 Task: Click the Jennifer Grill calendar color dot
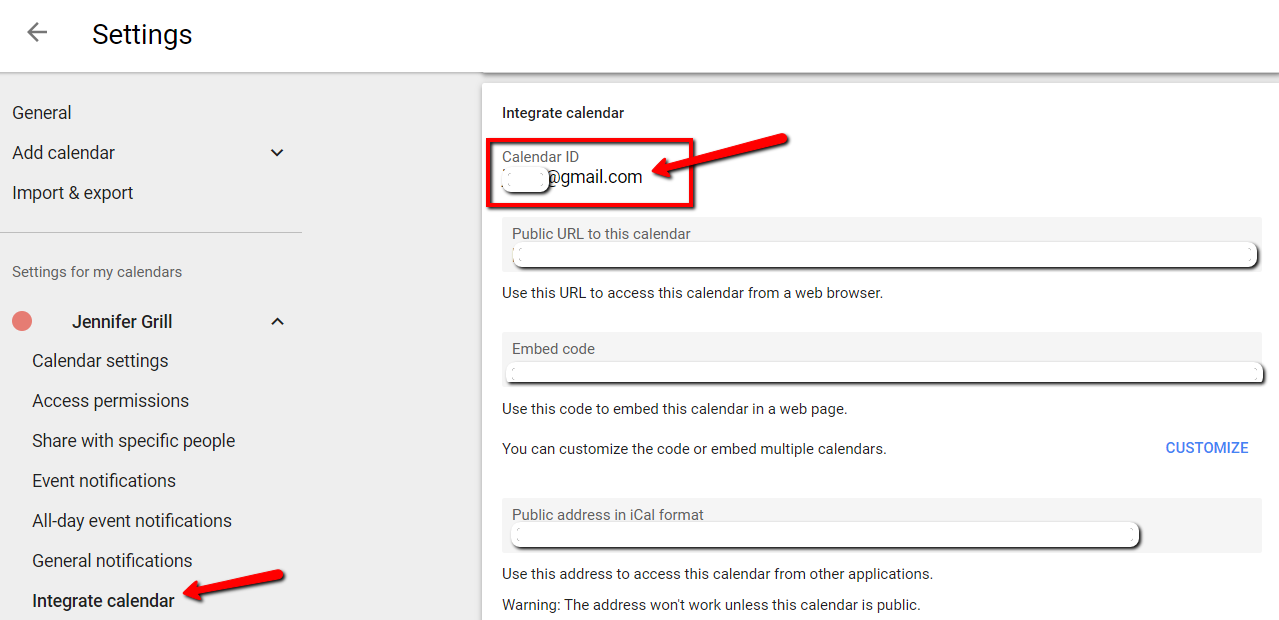pyautogui.click(x=22, y=321)
